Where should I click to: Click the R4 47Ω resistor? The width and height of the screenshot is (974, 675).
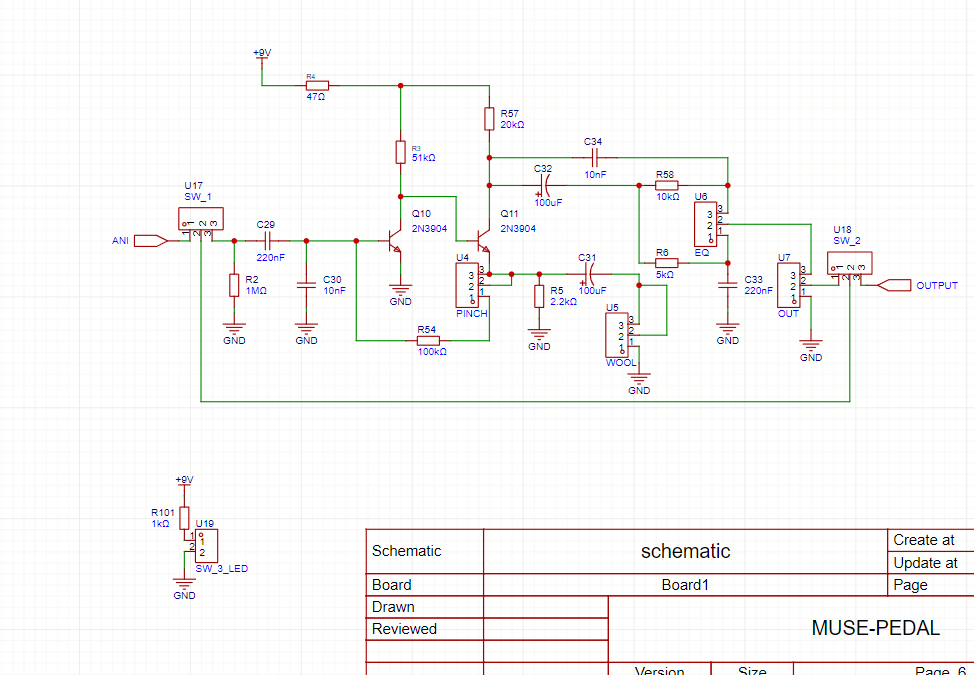coord(316,85)
